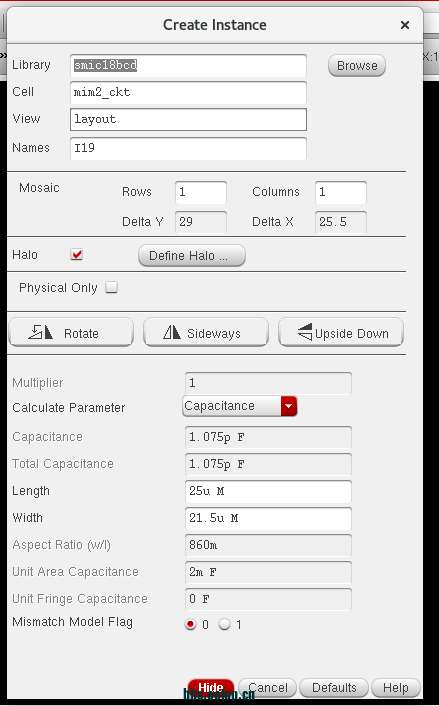The height and width of the screenshot is (706, 439).
Task: Click the View field containing layout
Action: pyautogui.click(x=188, y=119)
